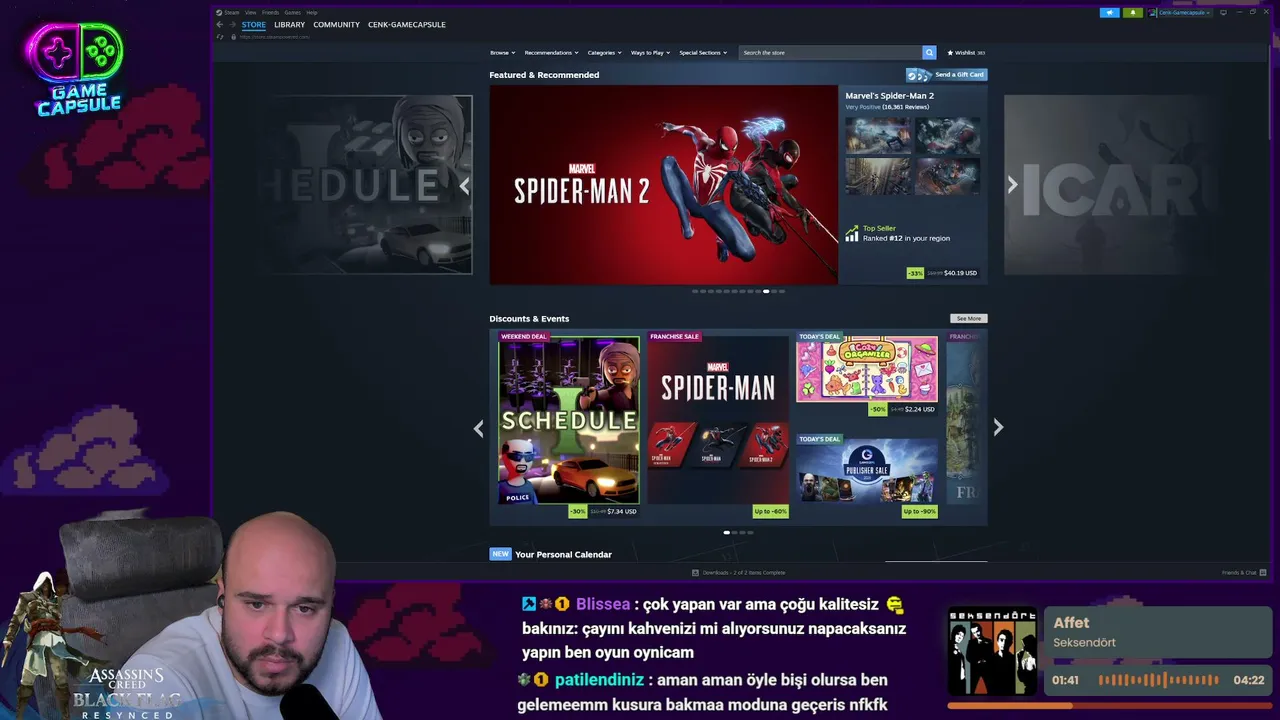Open the Publisher Sale today's deal

point(867,471)
